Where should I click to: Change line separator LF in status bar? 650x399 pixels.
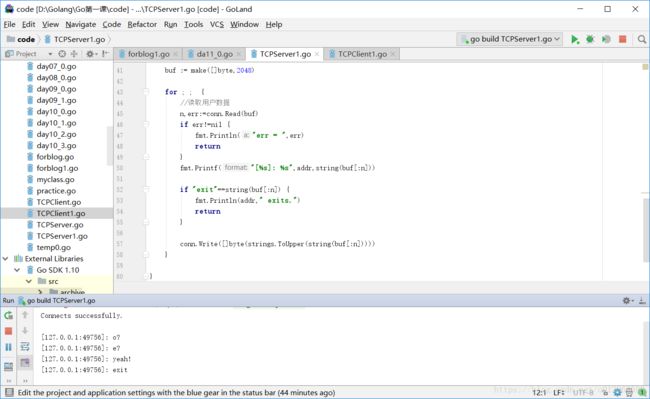(558, 392)
